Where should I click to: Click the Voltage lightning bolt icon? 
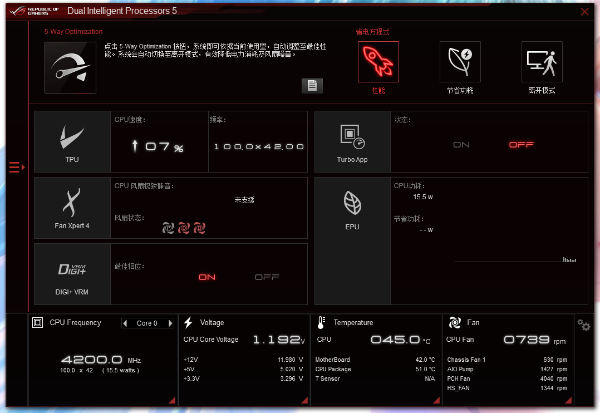coord(188,323)
